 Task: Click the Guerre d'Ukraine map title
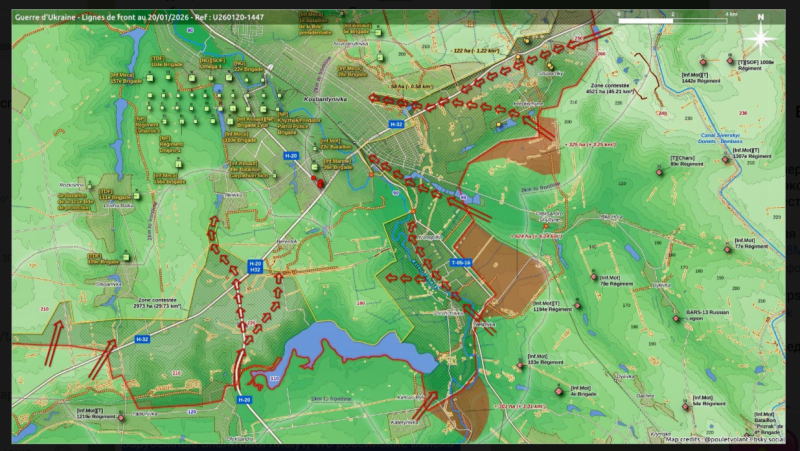(139, 17)
